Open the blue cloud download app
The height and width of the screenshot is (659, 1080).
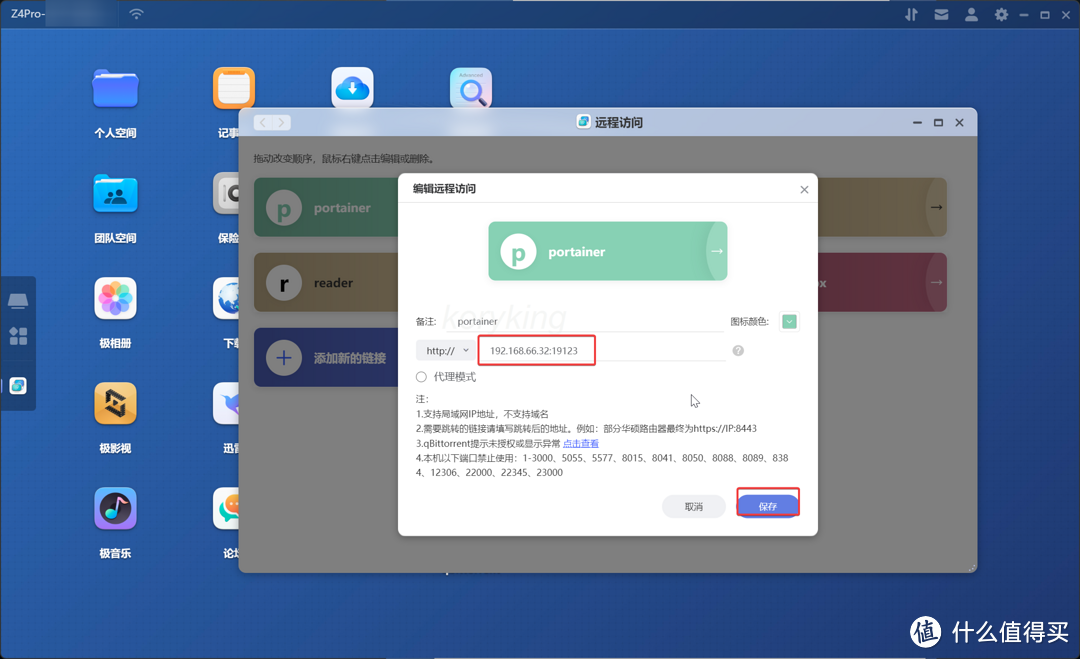point(352,87)
